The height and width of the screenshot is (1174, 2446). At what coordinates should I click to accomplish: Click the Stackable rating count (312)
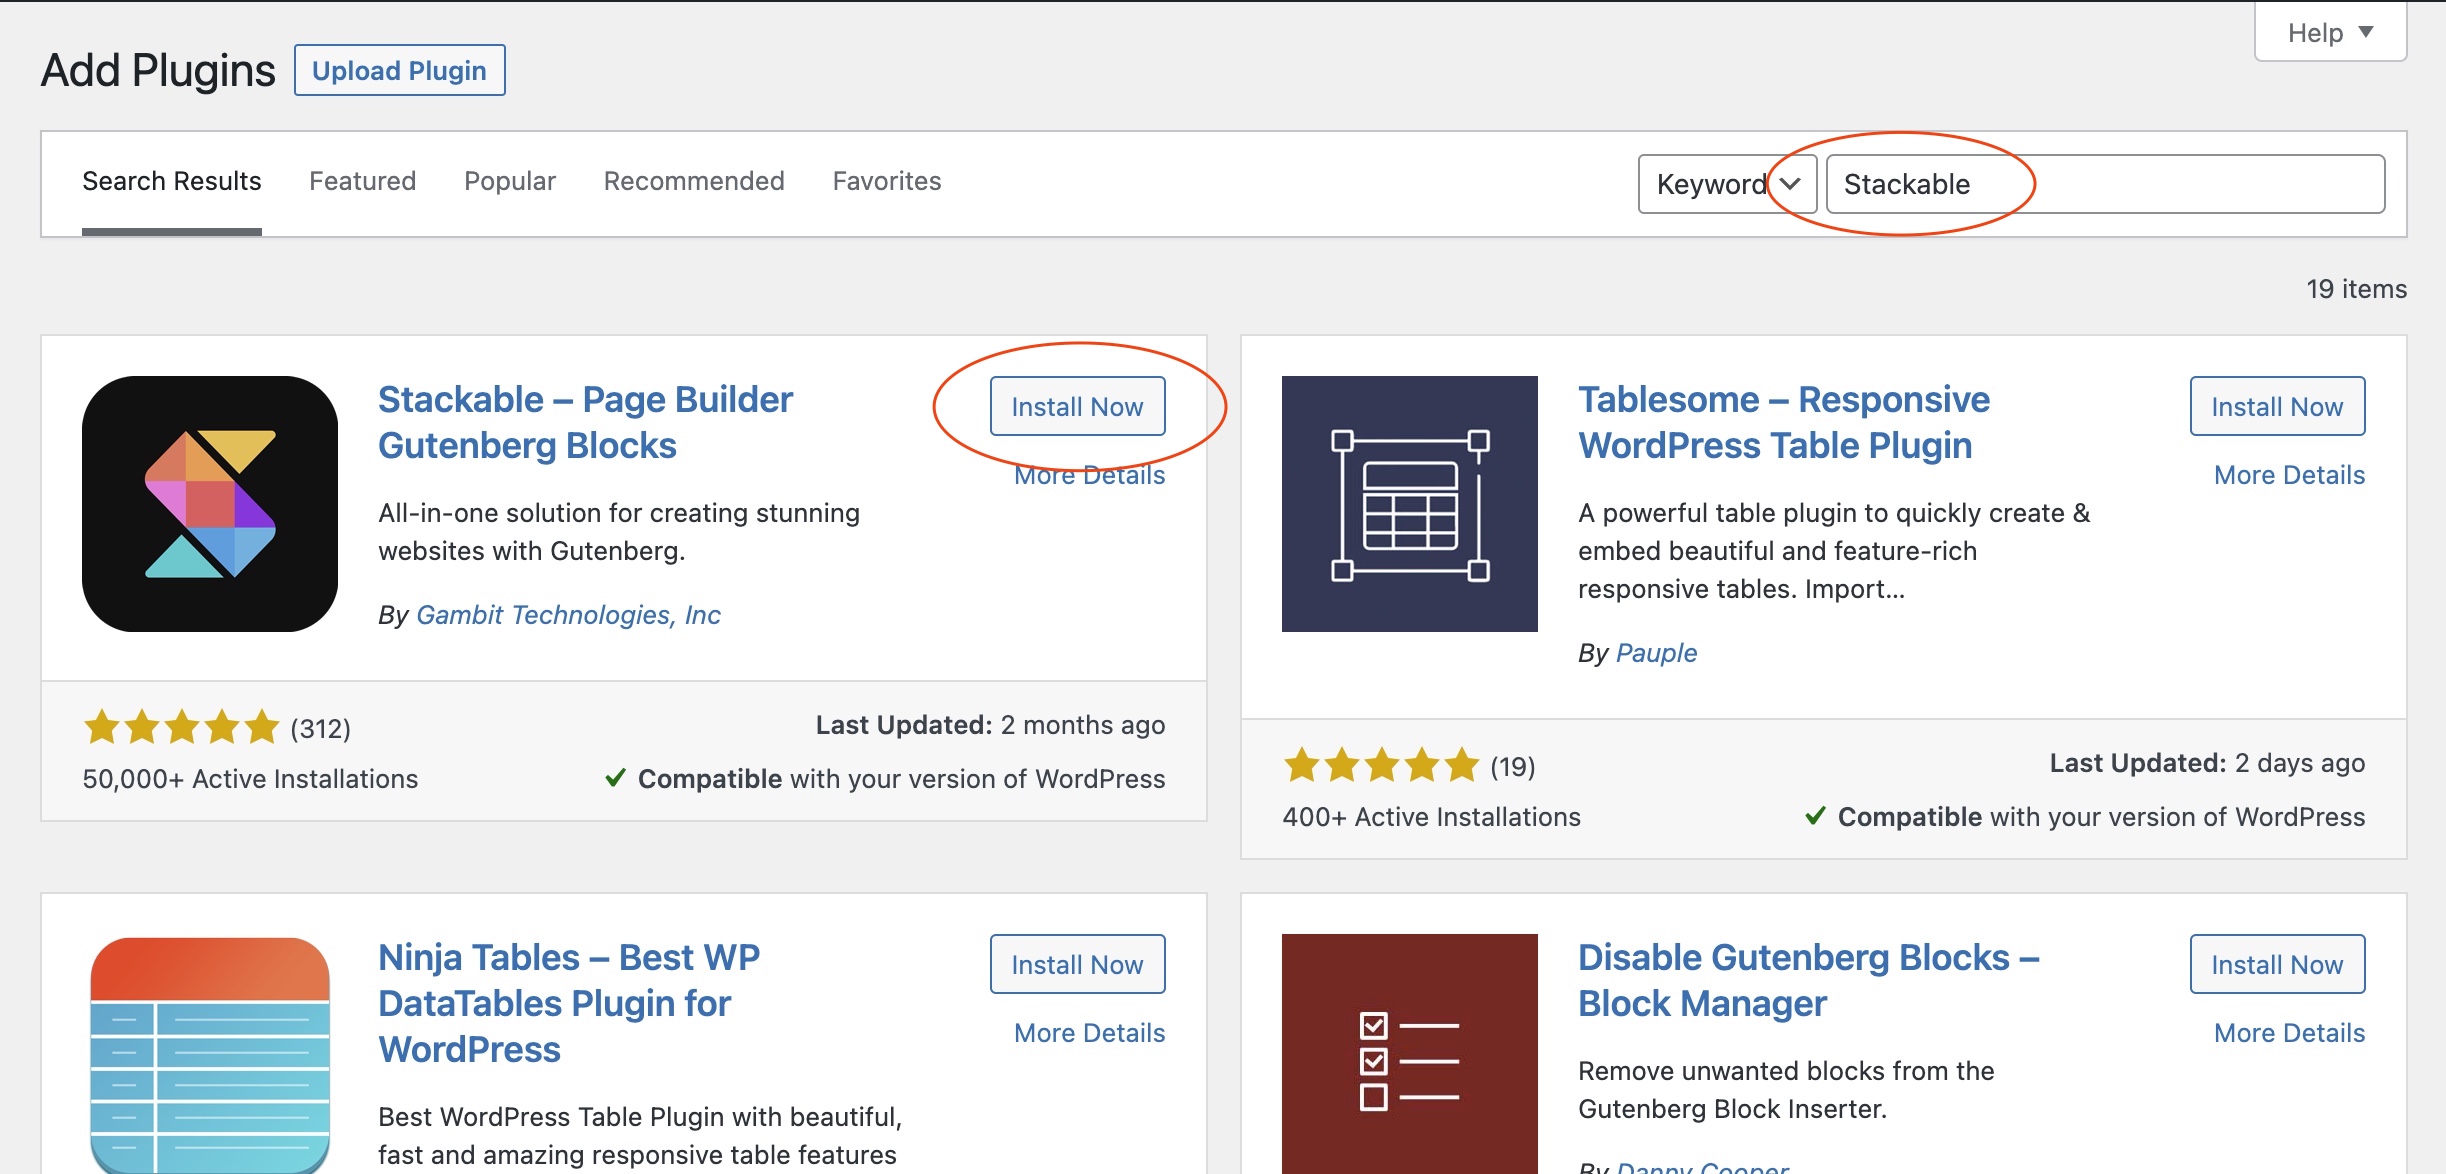coord(320,728)
